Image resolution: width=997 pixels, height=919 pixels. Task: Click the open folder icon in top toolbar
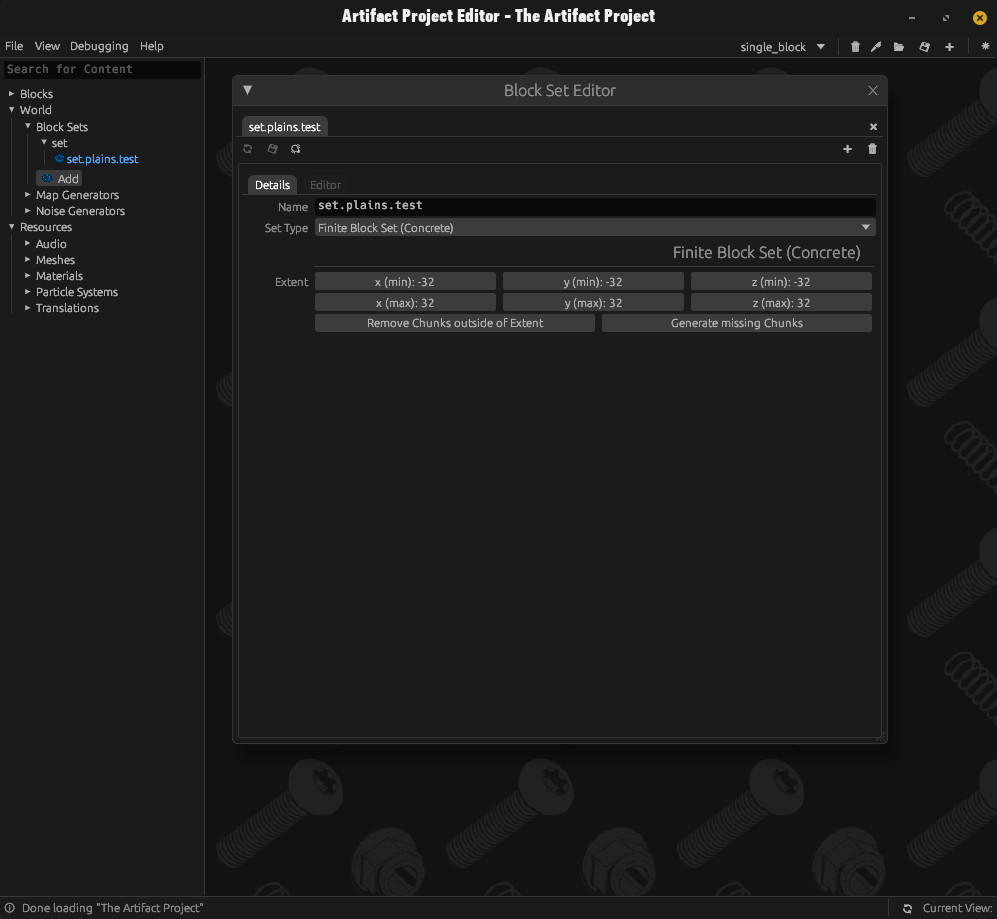coord(899,47)
